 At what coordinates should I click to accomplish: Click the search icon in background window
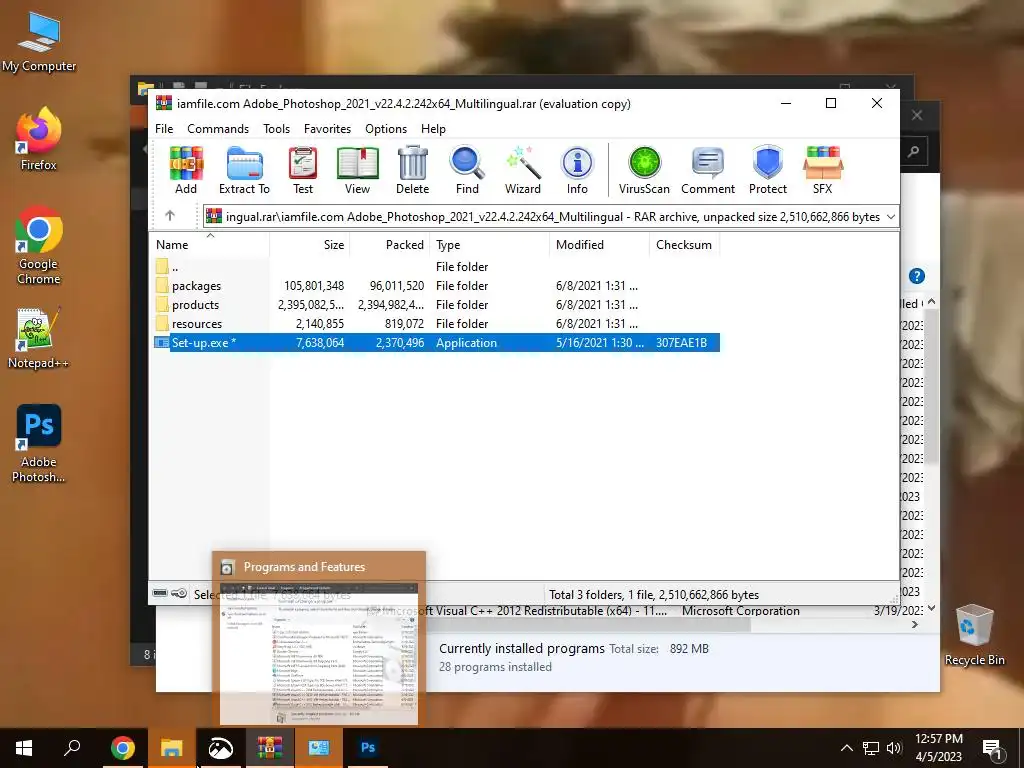914,152
